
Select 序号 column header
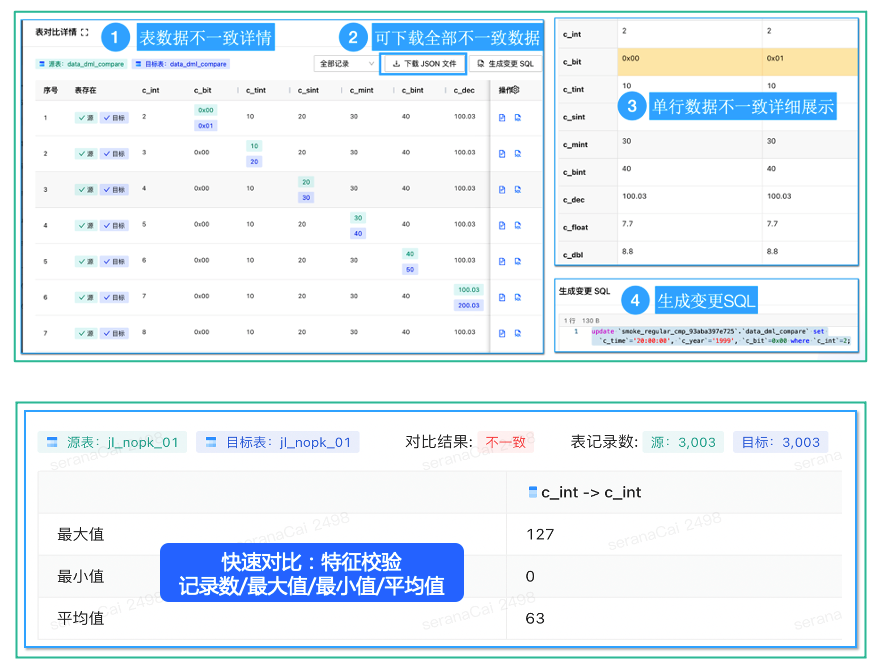coord(51,90)
